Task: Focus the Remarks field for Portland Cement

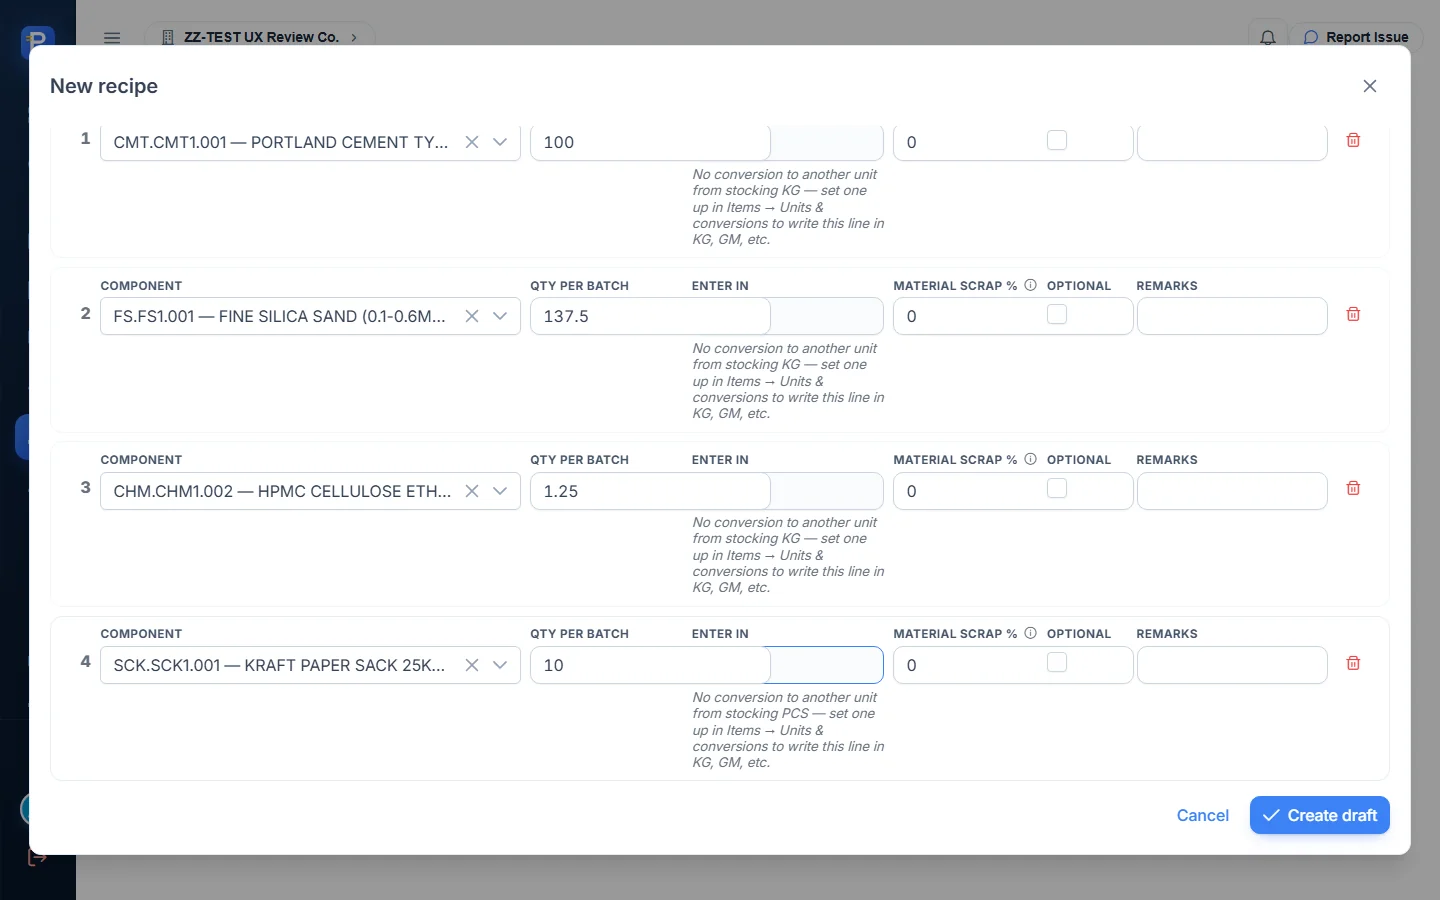Action: (1232, 142)
